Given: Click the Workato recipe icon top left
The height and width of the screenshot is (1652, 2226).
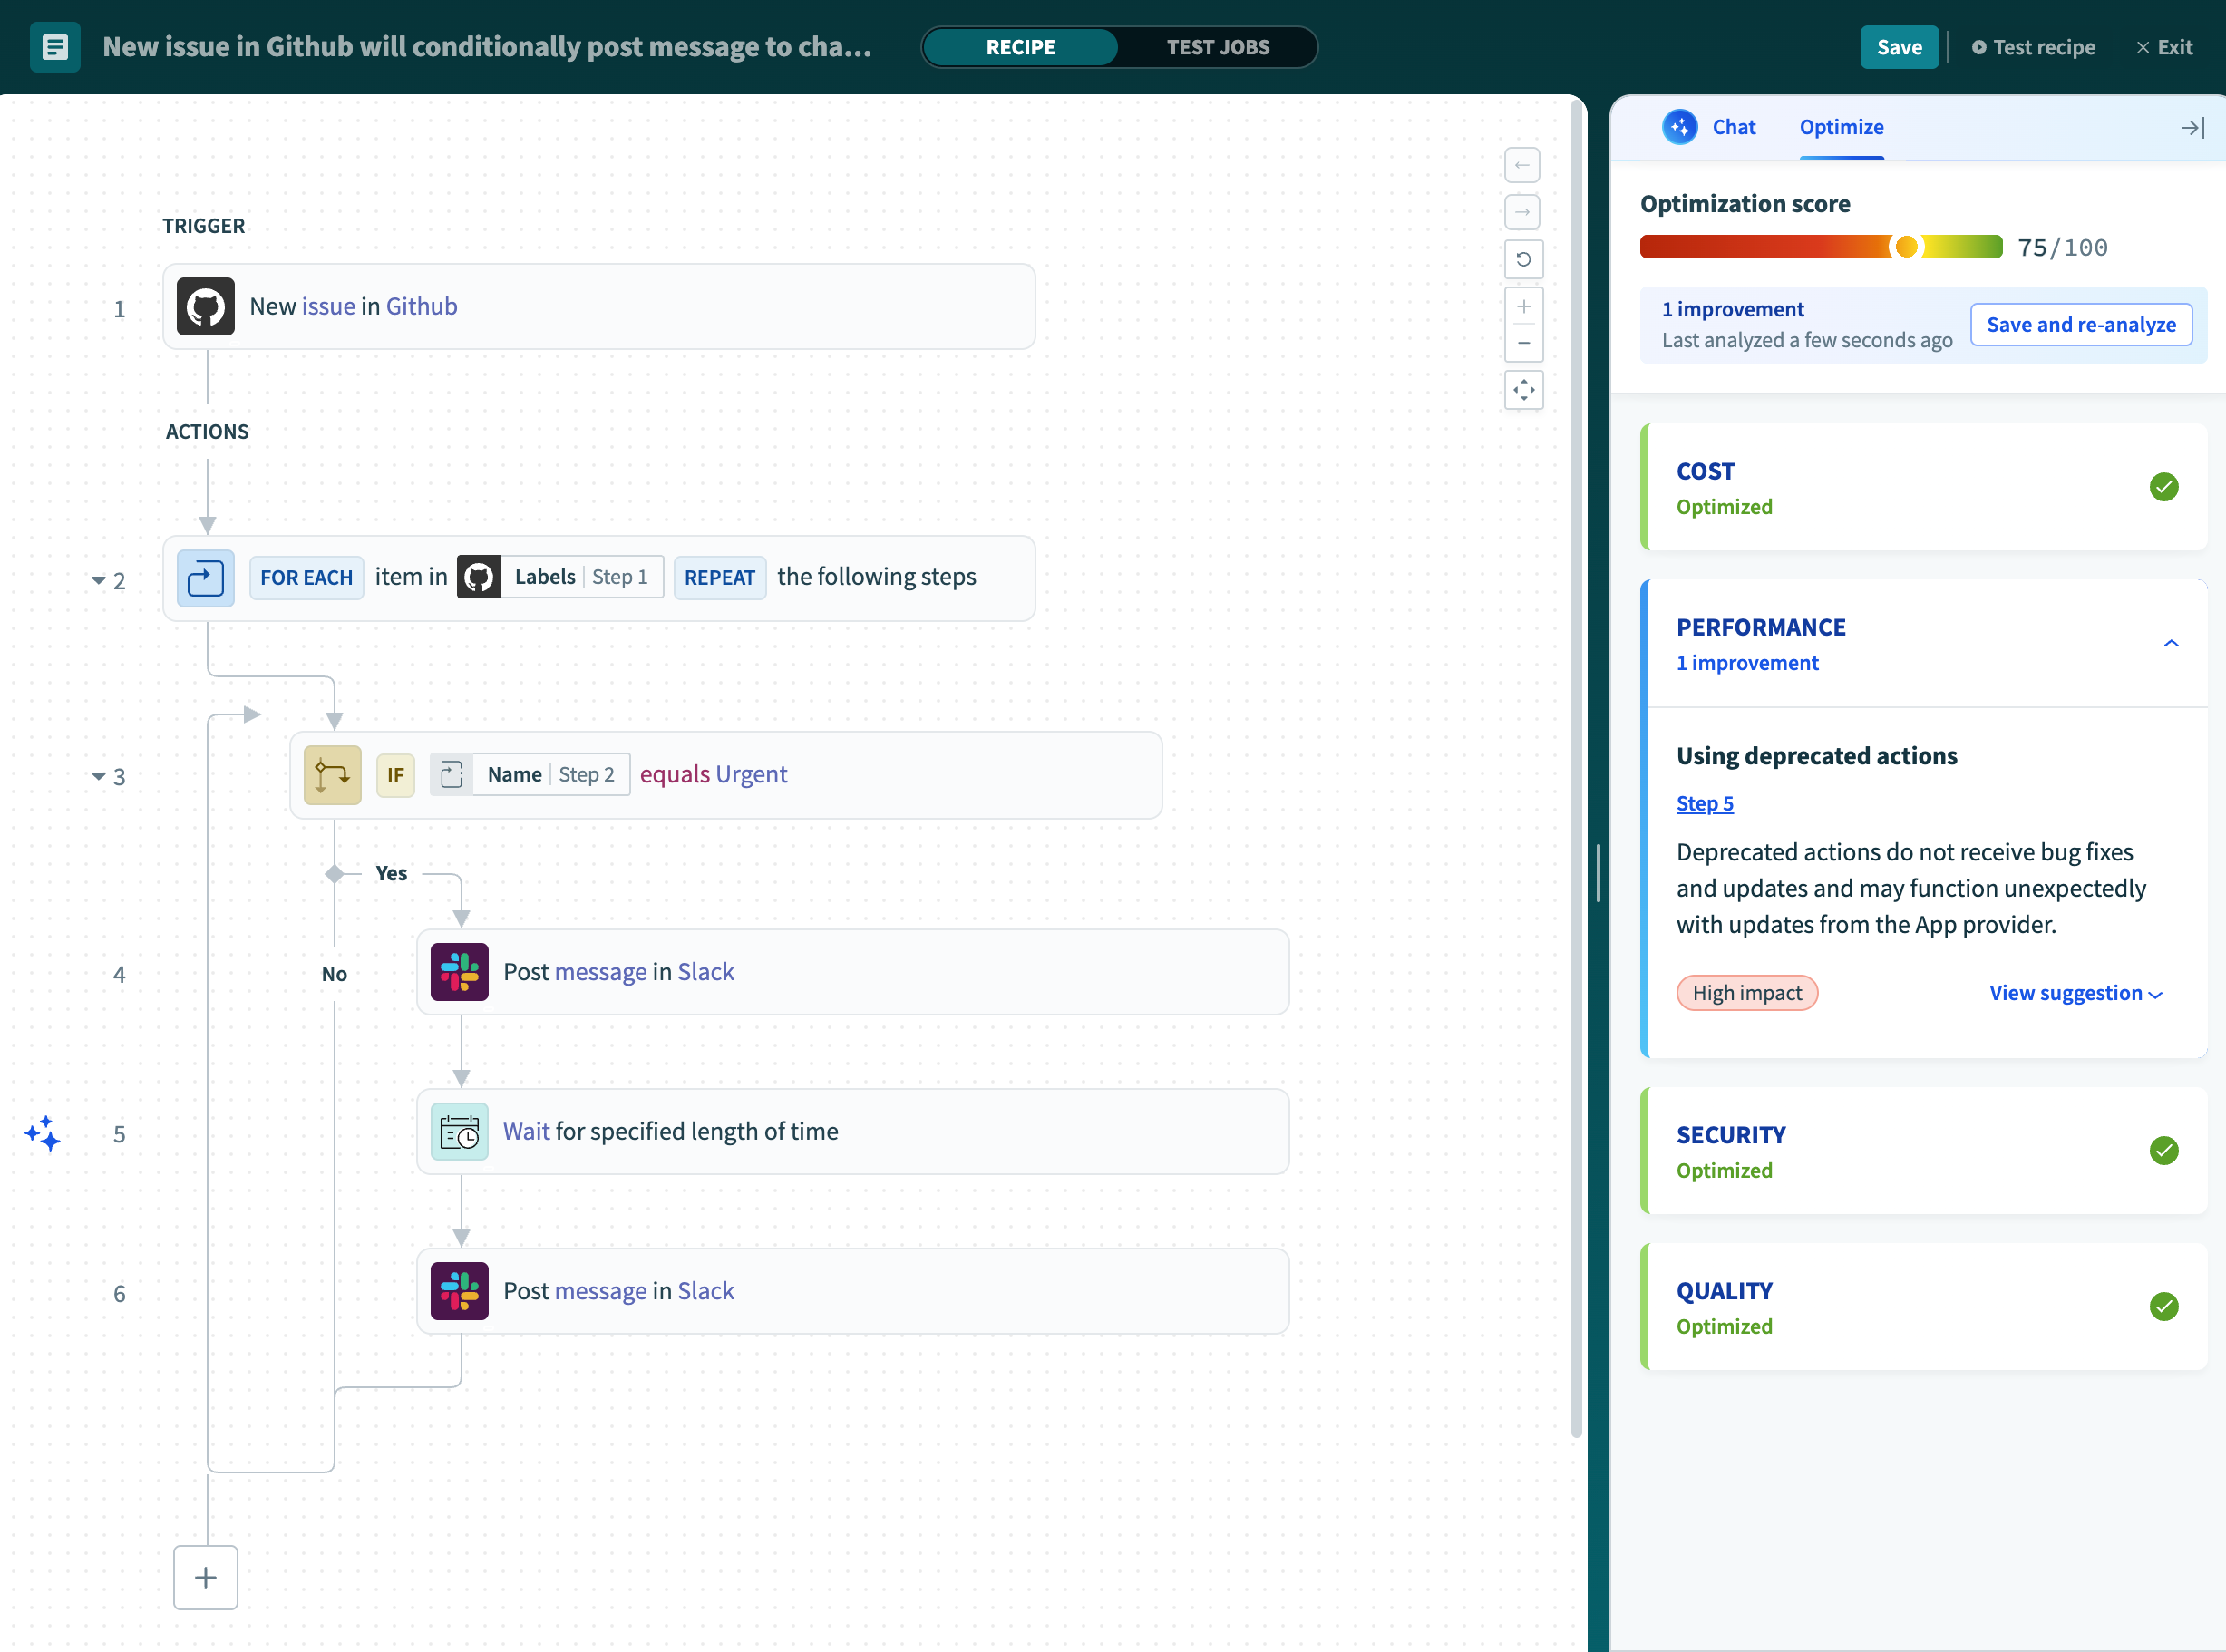Looking at the screenshot, I should pos(55,46).
